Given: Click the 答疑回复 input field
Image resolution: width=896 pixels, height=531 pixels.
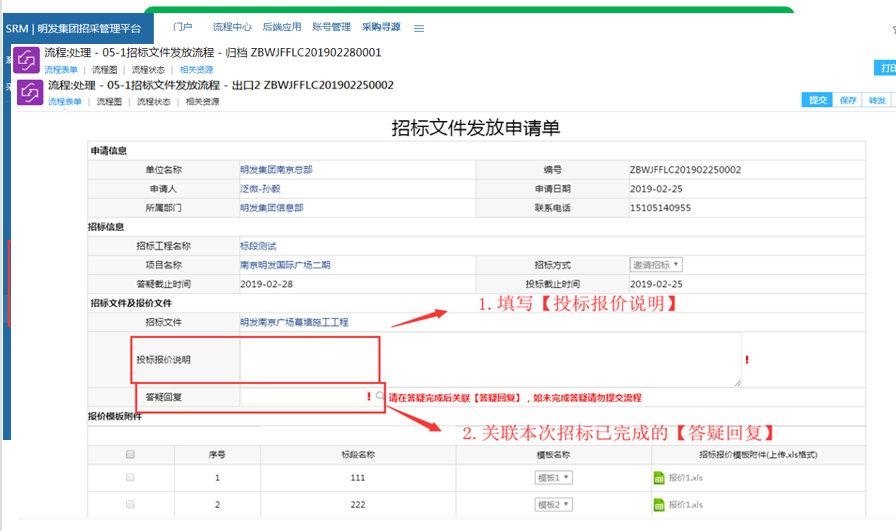Looking at the screenshot, I should [x=302, y=397].
